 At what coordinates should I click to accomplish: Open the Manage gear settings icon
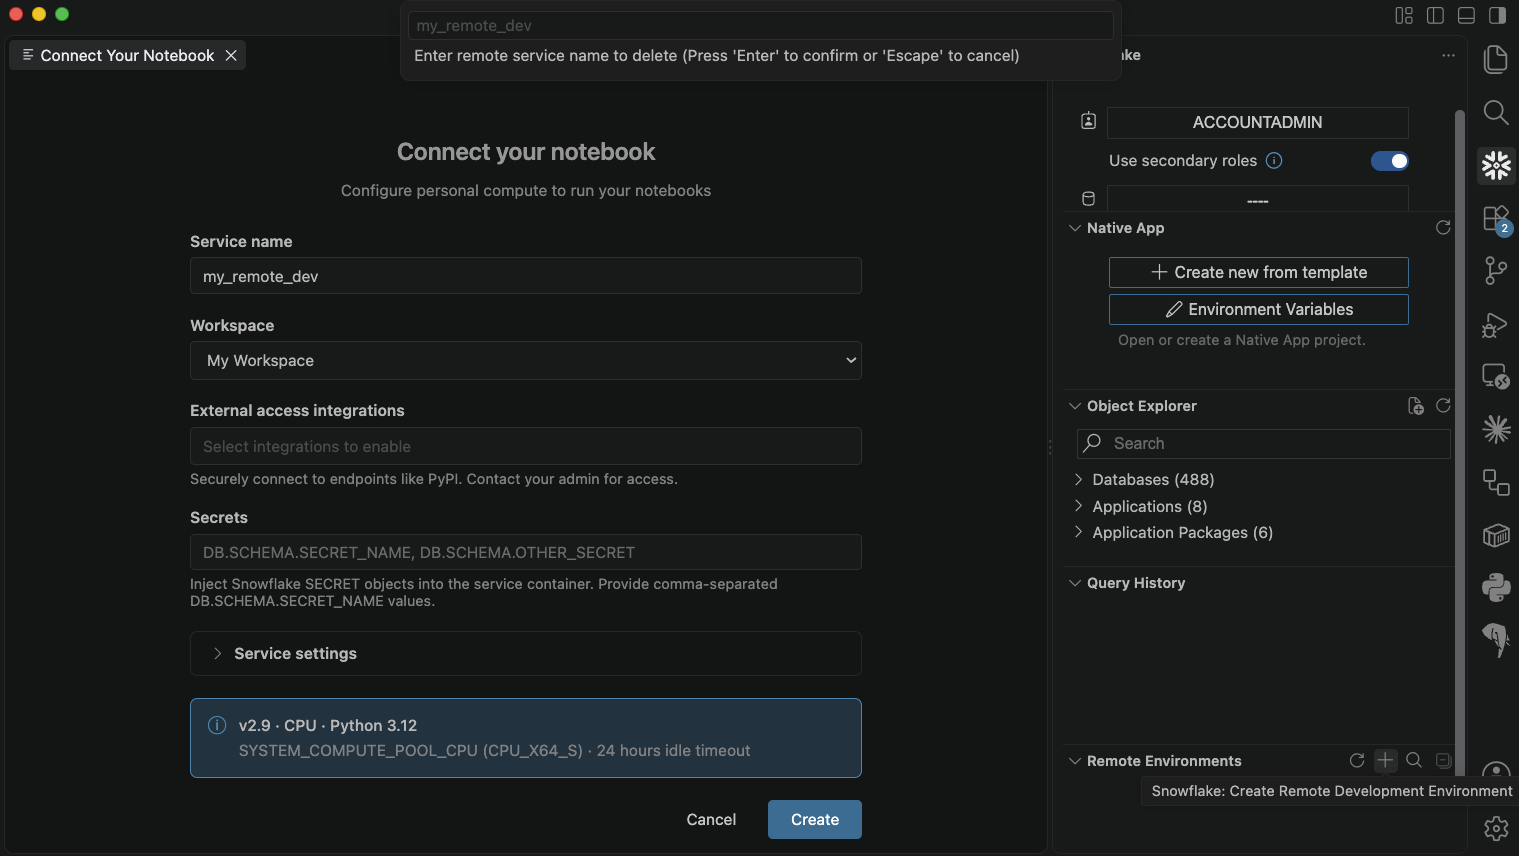(1496, 828)
